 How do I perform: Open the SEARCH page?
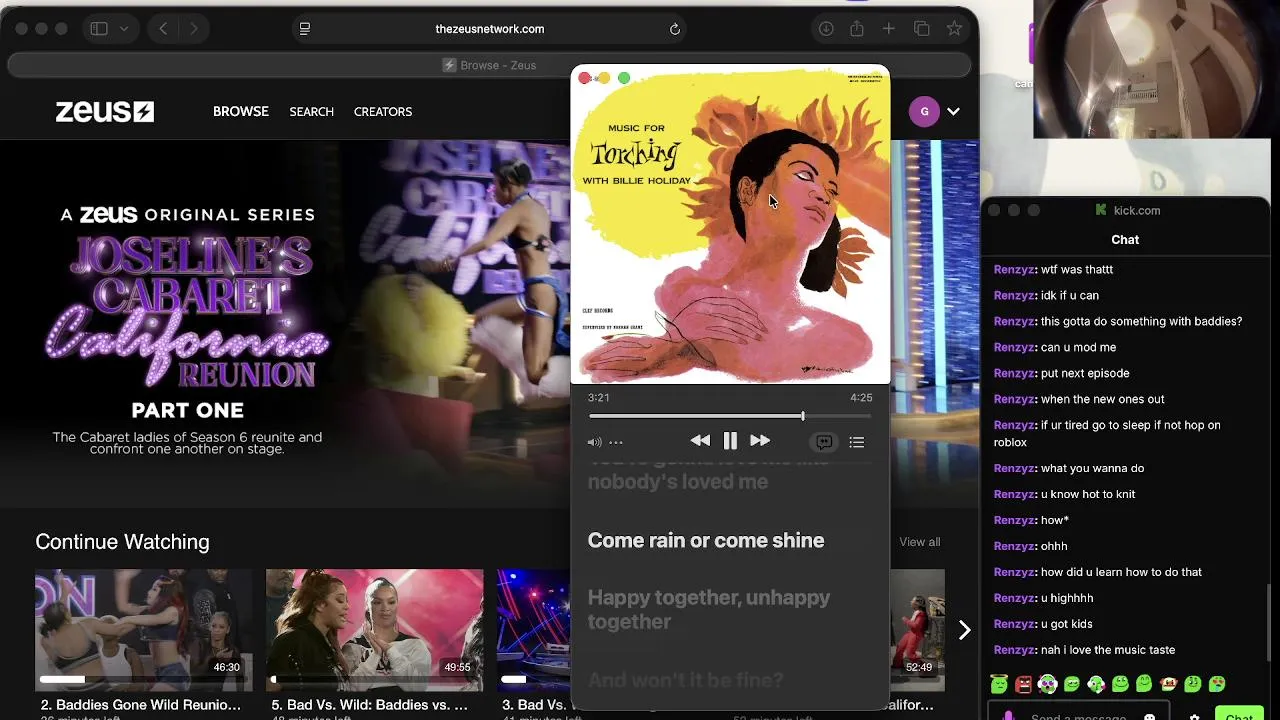click(312, 111)
